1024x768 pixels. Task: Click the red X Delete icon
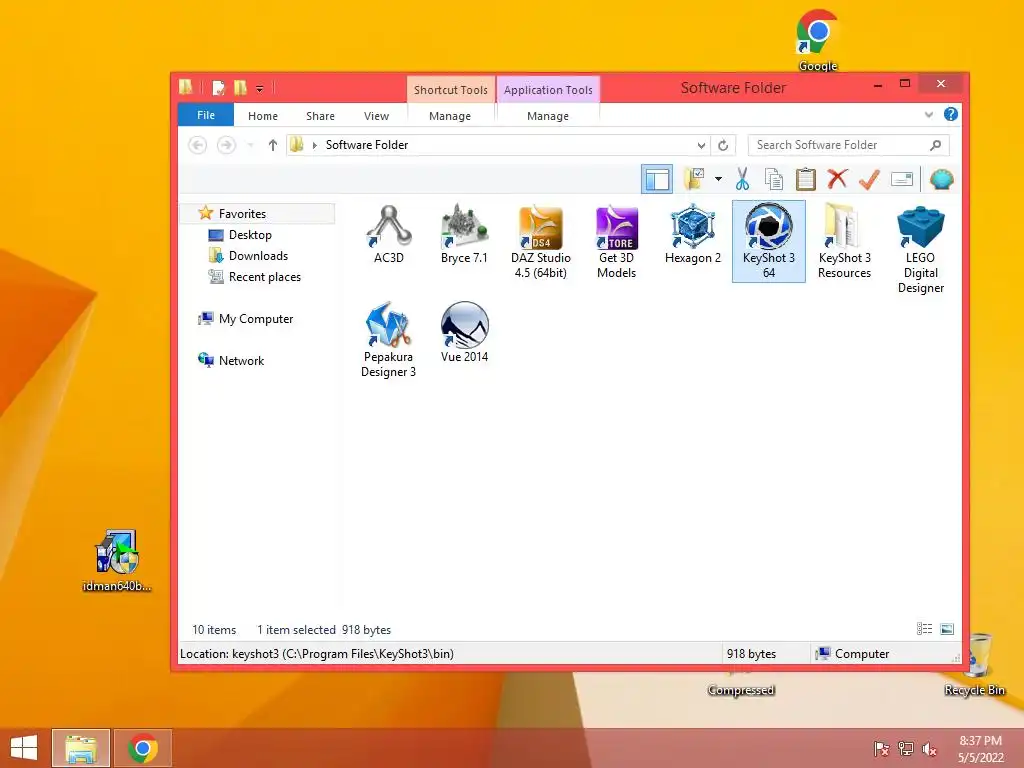click(x=837, y=179)
